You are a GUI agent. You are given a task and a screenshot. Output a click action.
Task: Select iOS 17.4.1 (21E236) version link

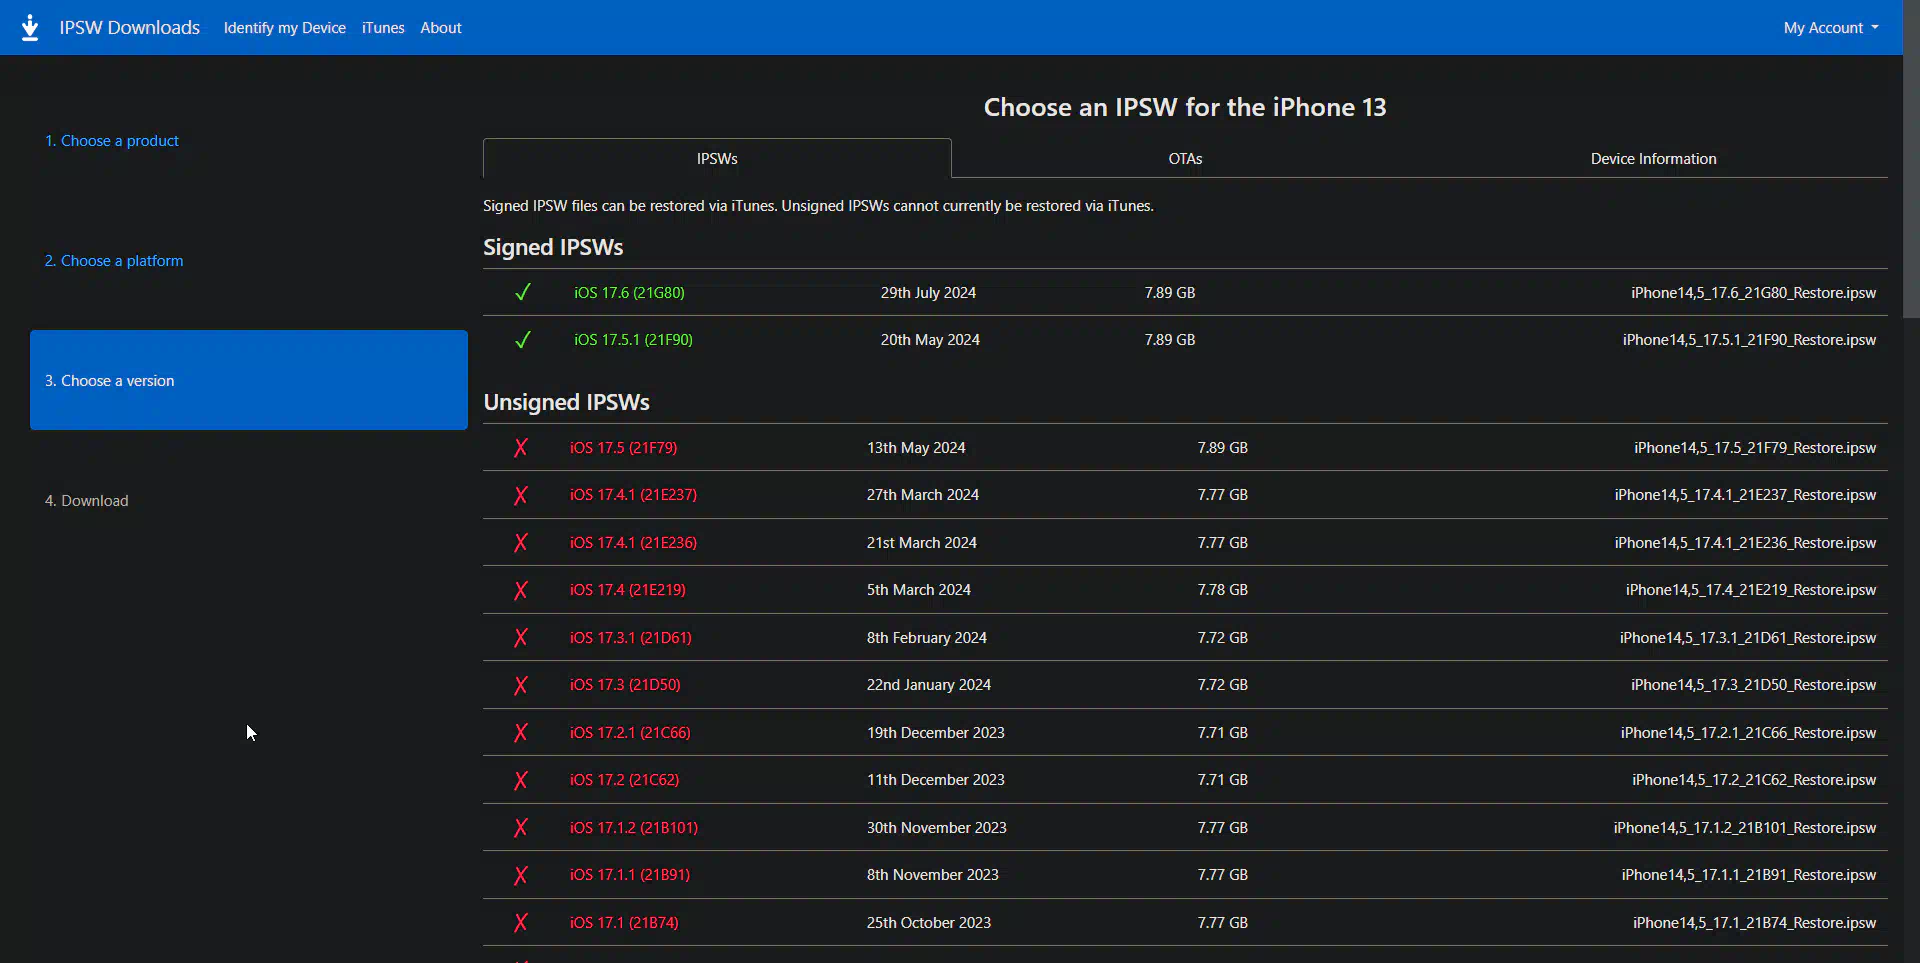(633, 543)
